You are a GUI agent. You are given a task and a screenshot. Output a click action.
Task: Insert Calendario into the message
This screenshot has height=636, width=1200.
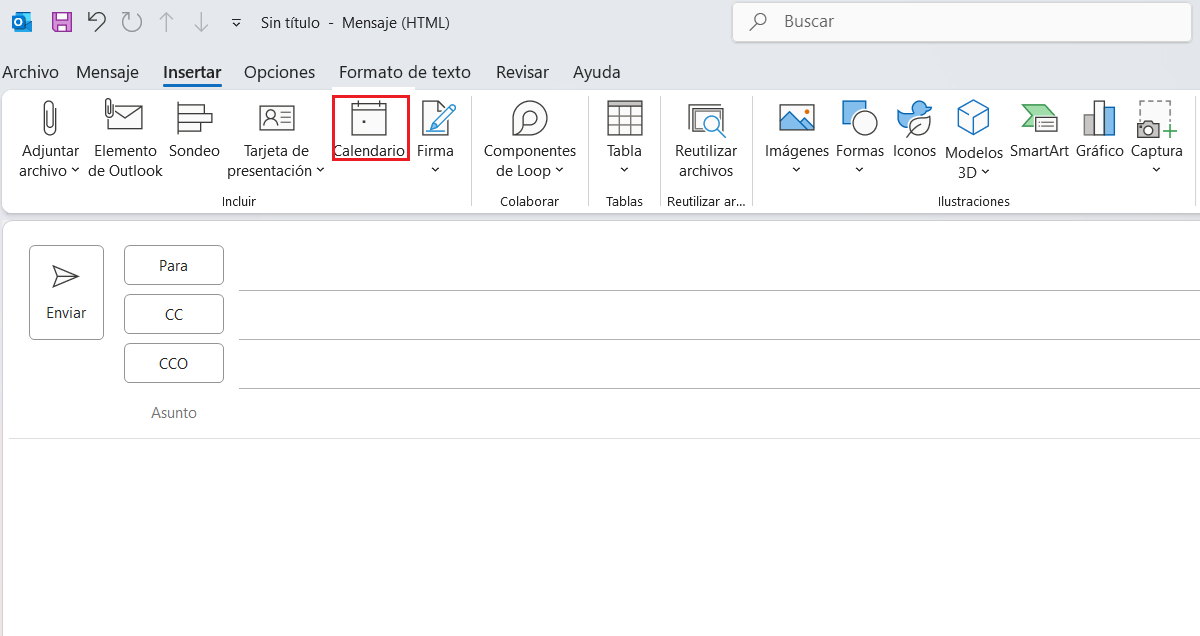(x=369, y=130)
